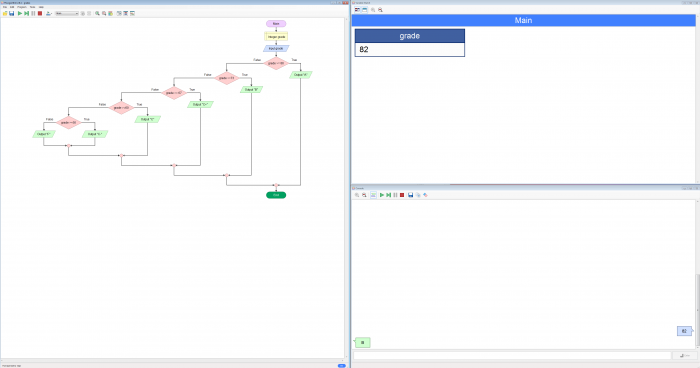Click the console input text field
Screen dimensions: 700x368
(x=512, y=355)
